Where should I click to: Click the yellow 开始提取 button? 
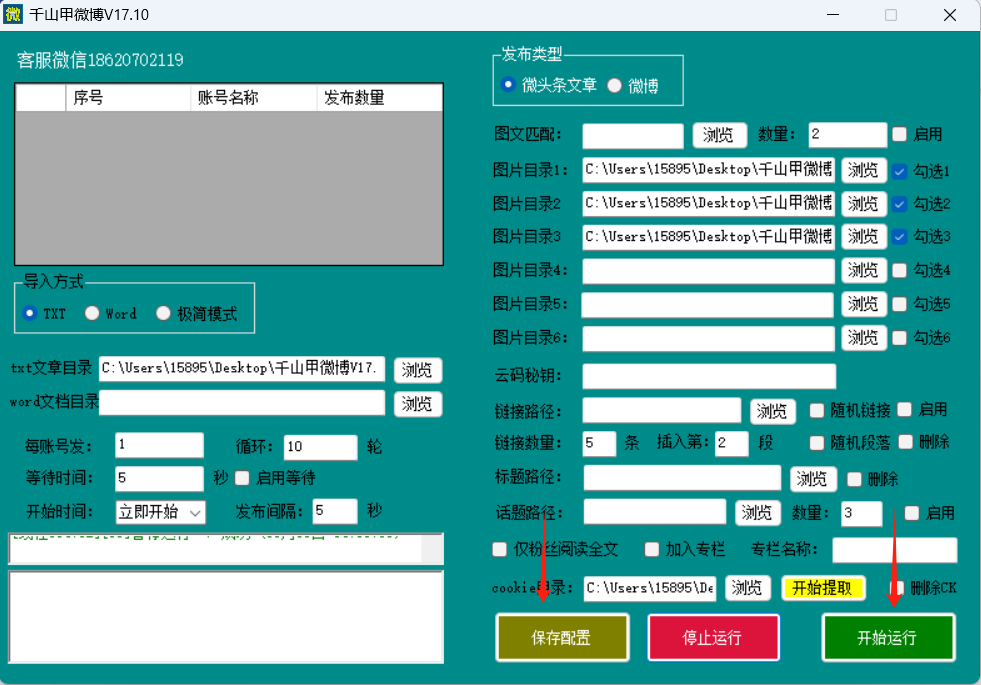click(x=822, y=588)
